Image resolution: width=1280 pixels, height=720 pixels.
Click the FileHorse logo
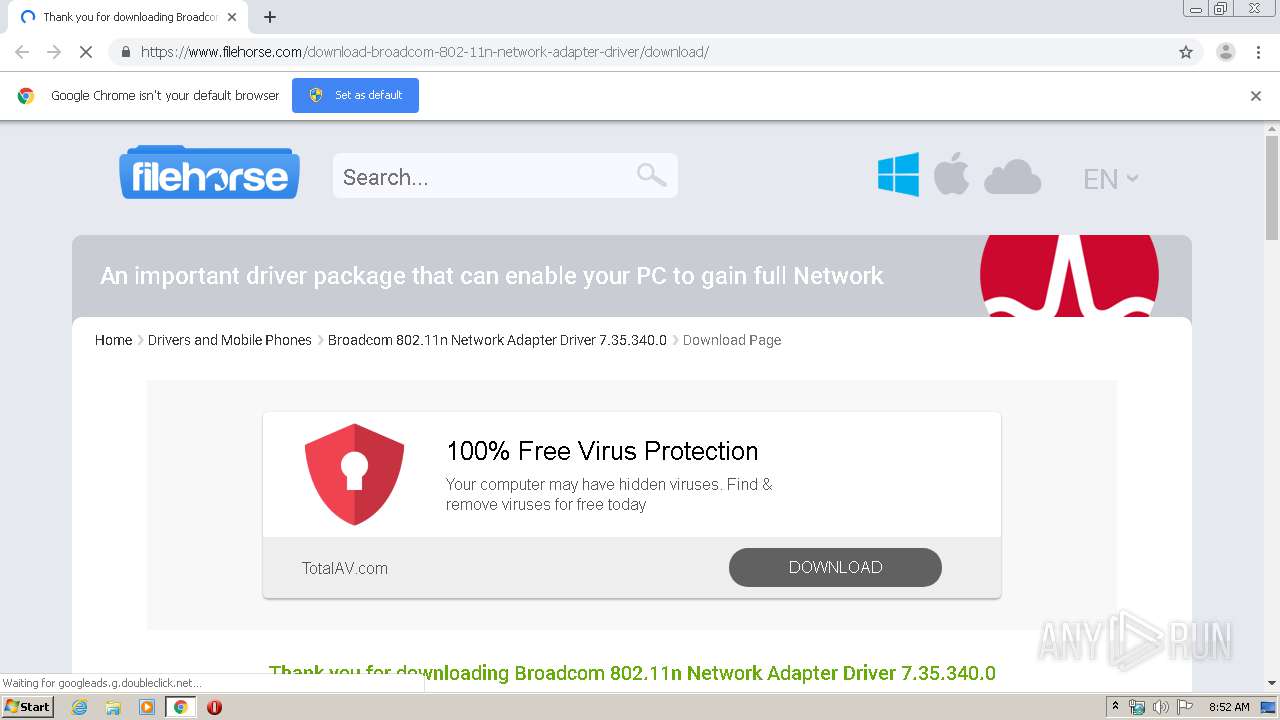(x=210, y=175)
